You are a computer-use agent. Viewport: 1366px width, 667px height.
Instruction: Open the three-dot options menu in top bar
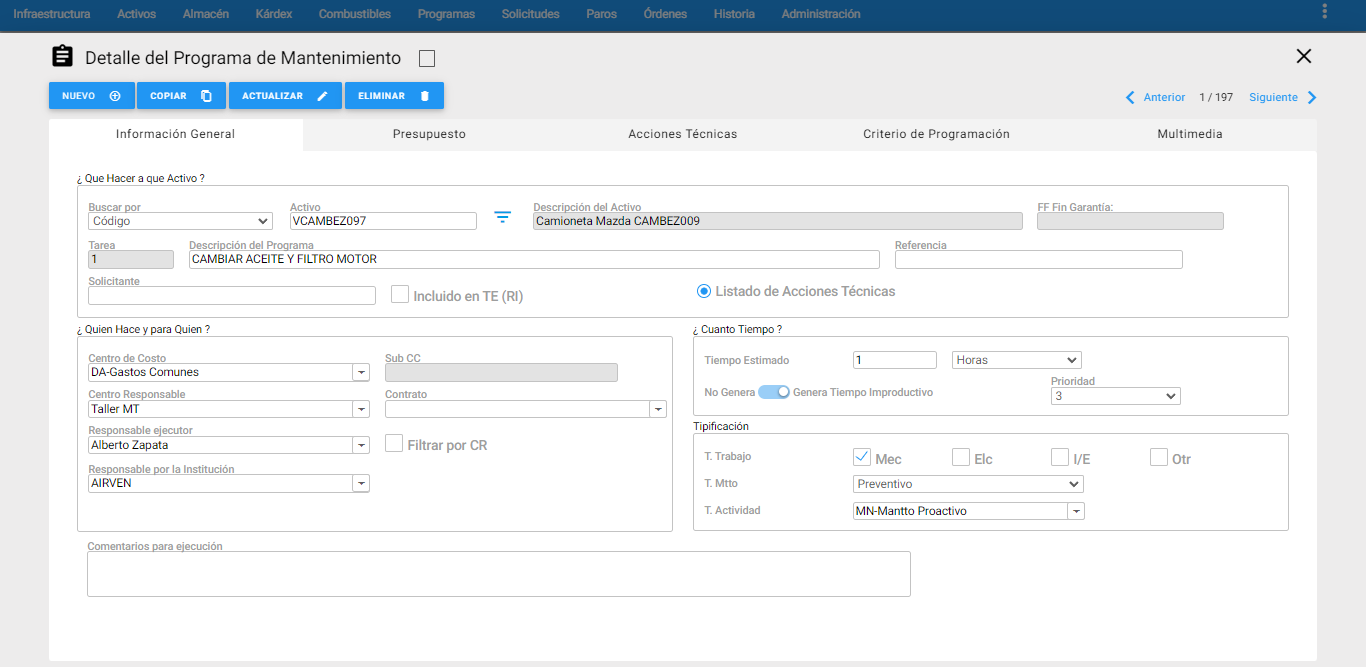[x=1325, y=12]
